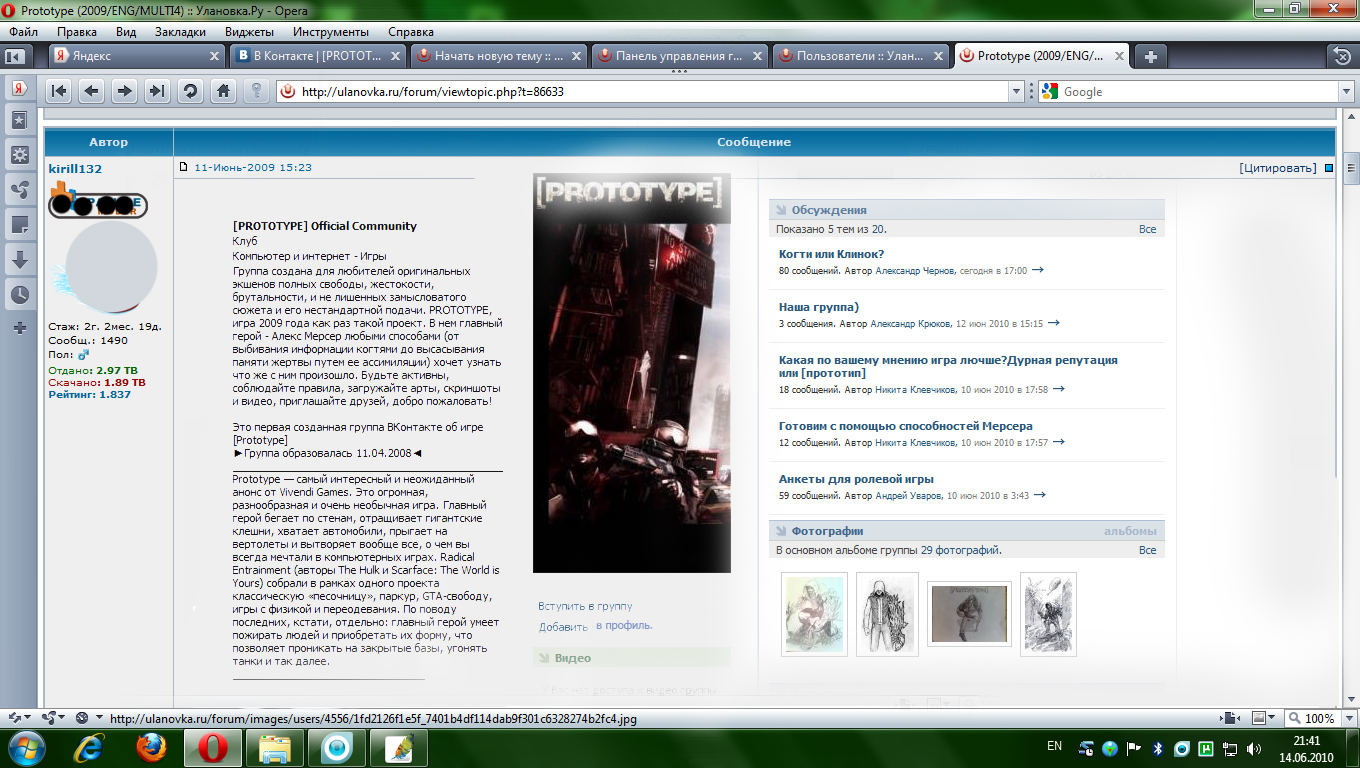Go back to the previous page
The height and width of the screenshot is (768, 1360).
pyautogui.click(x=91, y=91)
